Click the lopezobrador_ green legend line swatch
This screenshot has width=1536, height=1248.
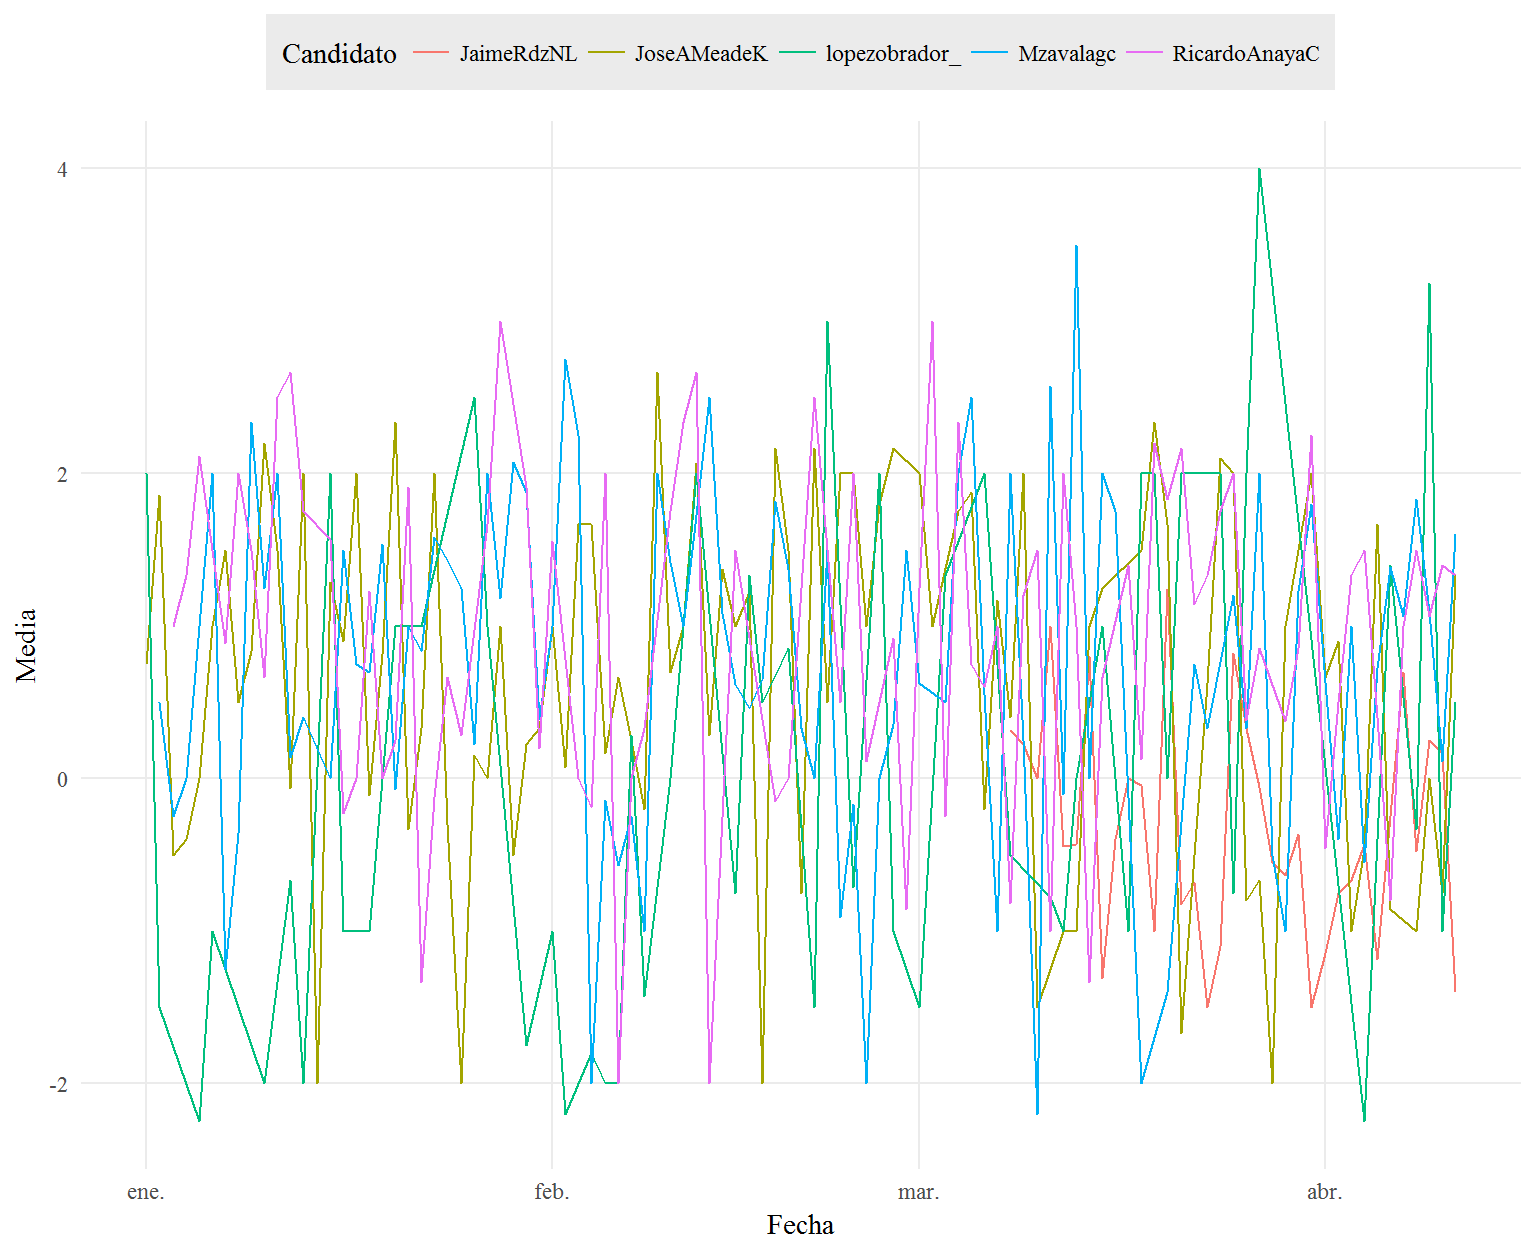(797, 53)
